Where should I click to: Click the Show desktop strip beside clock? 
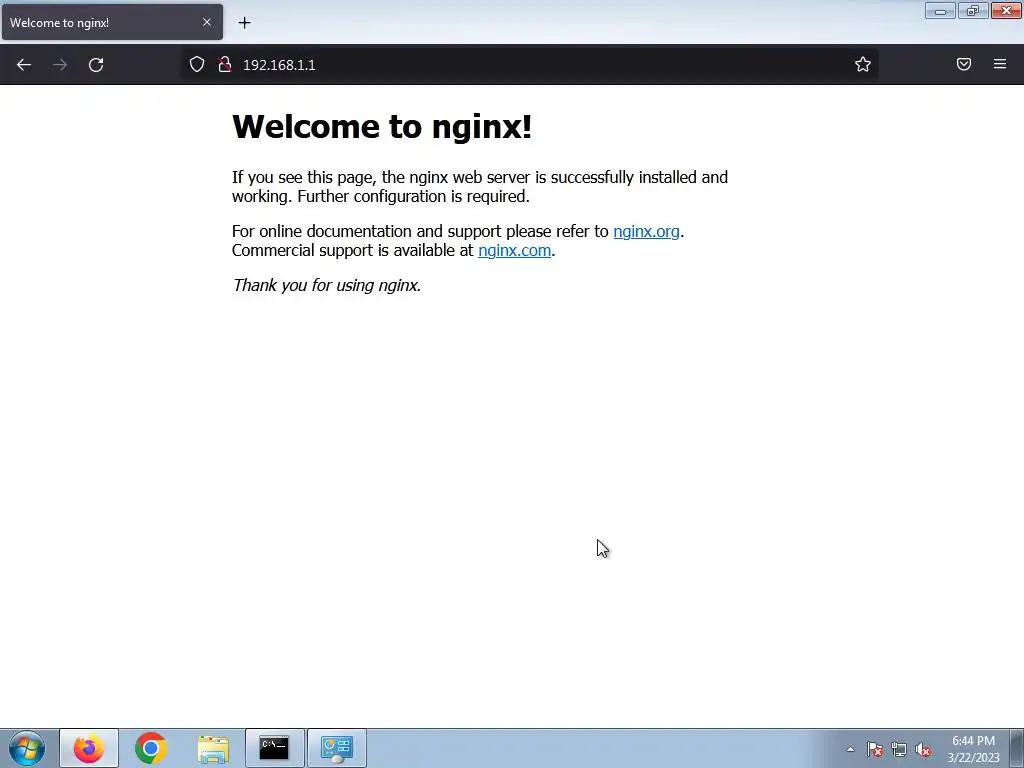pos(1016,748)
